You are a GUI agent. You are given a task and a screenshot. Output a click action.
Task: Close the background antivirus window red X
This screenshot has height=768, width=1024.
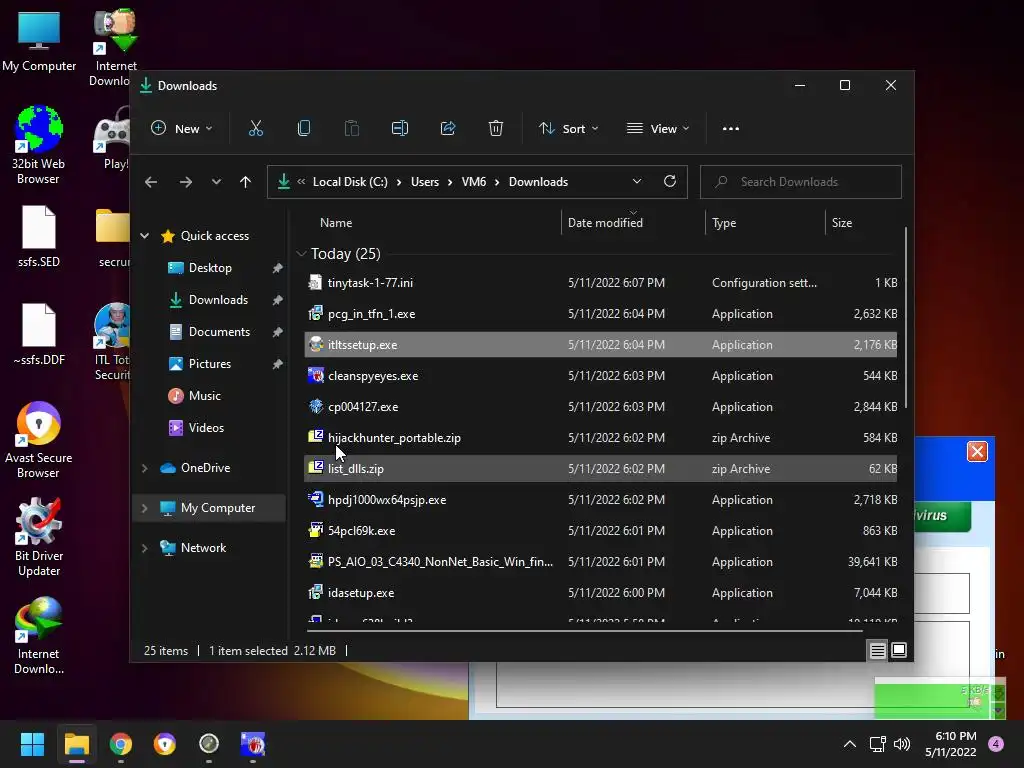(x=977, y=451)
